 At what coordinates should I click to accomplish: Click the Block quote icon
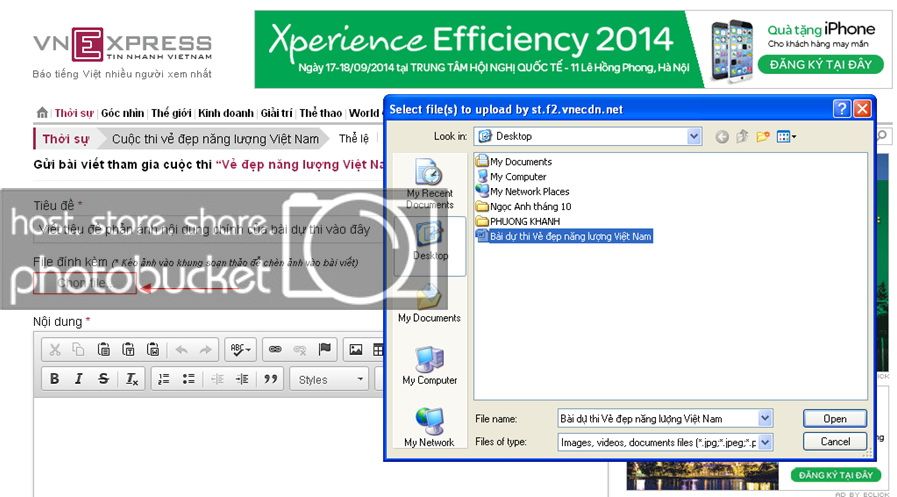tap(271, 379)
